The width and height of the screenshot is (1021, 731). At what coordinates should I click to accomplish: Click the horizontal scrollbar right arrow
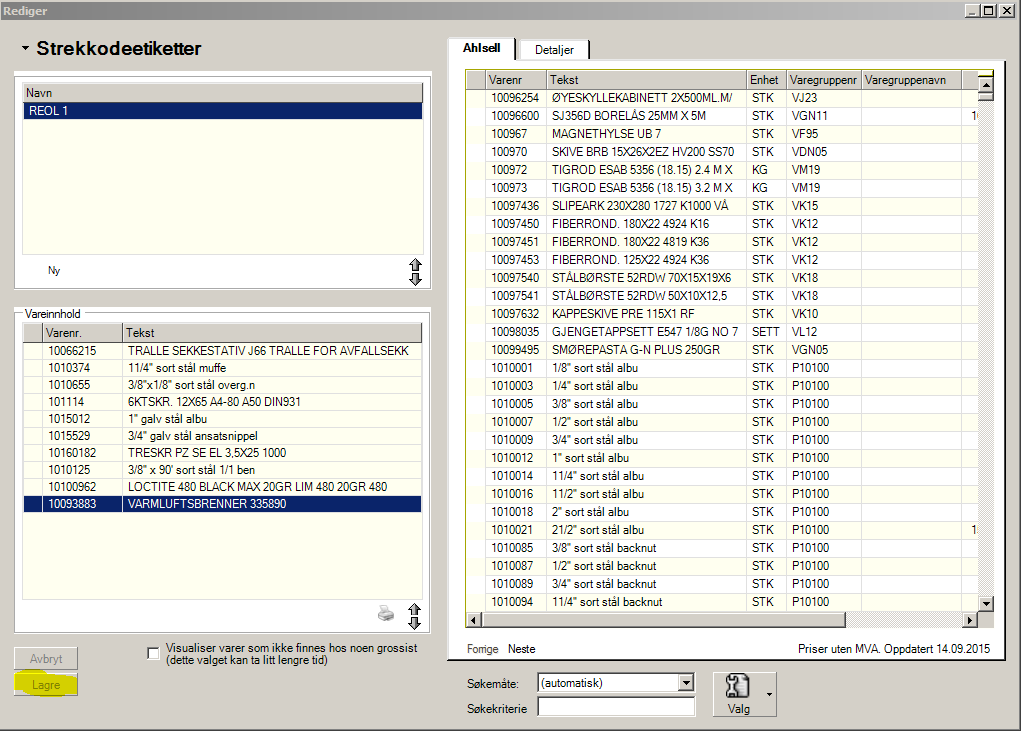pos(970,620)
